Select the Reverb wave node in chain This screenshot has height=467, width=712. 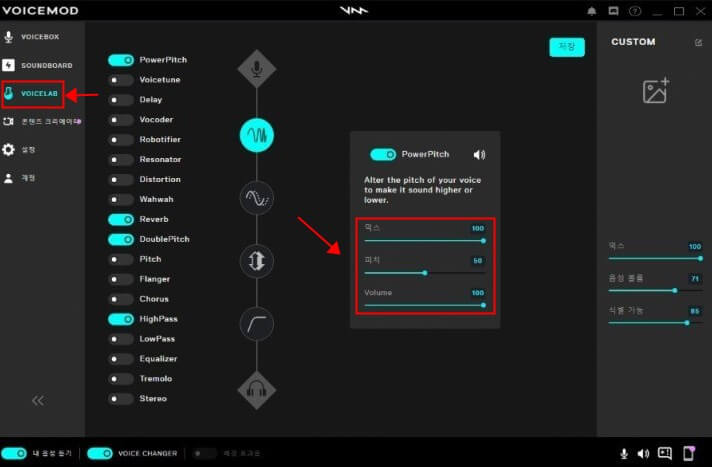click(x=257, y=198)
